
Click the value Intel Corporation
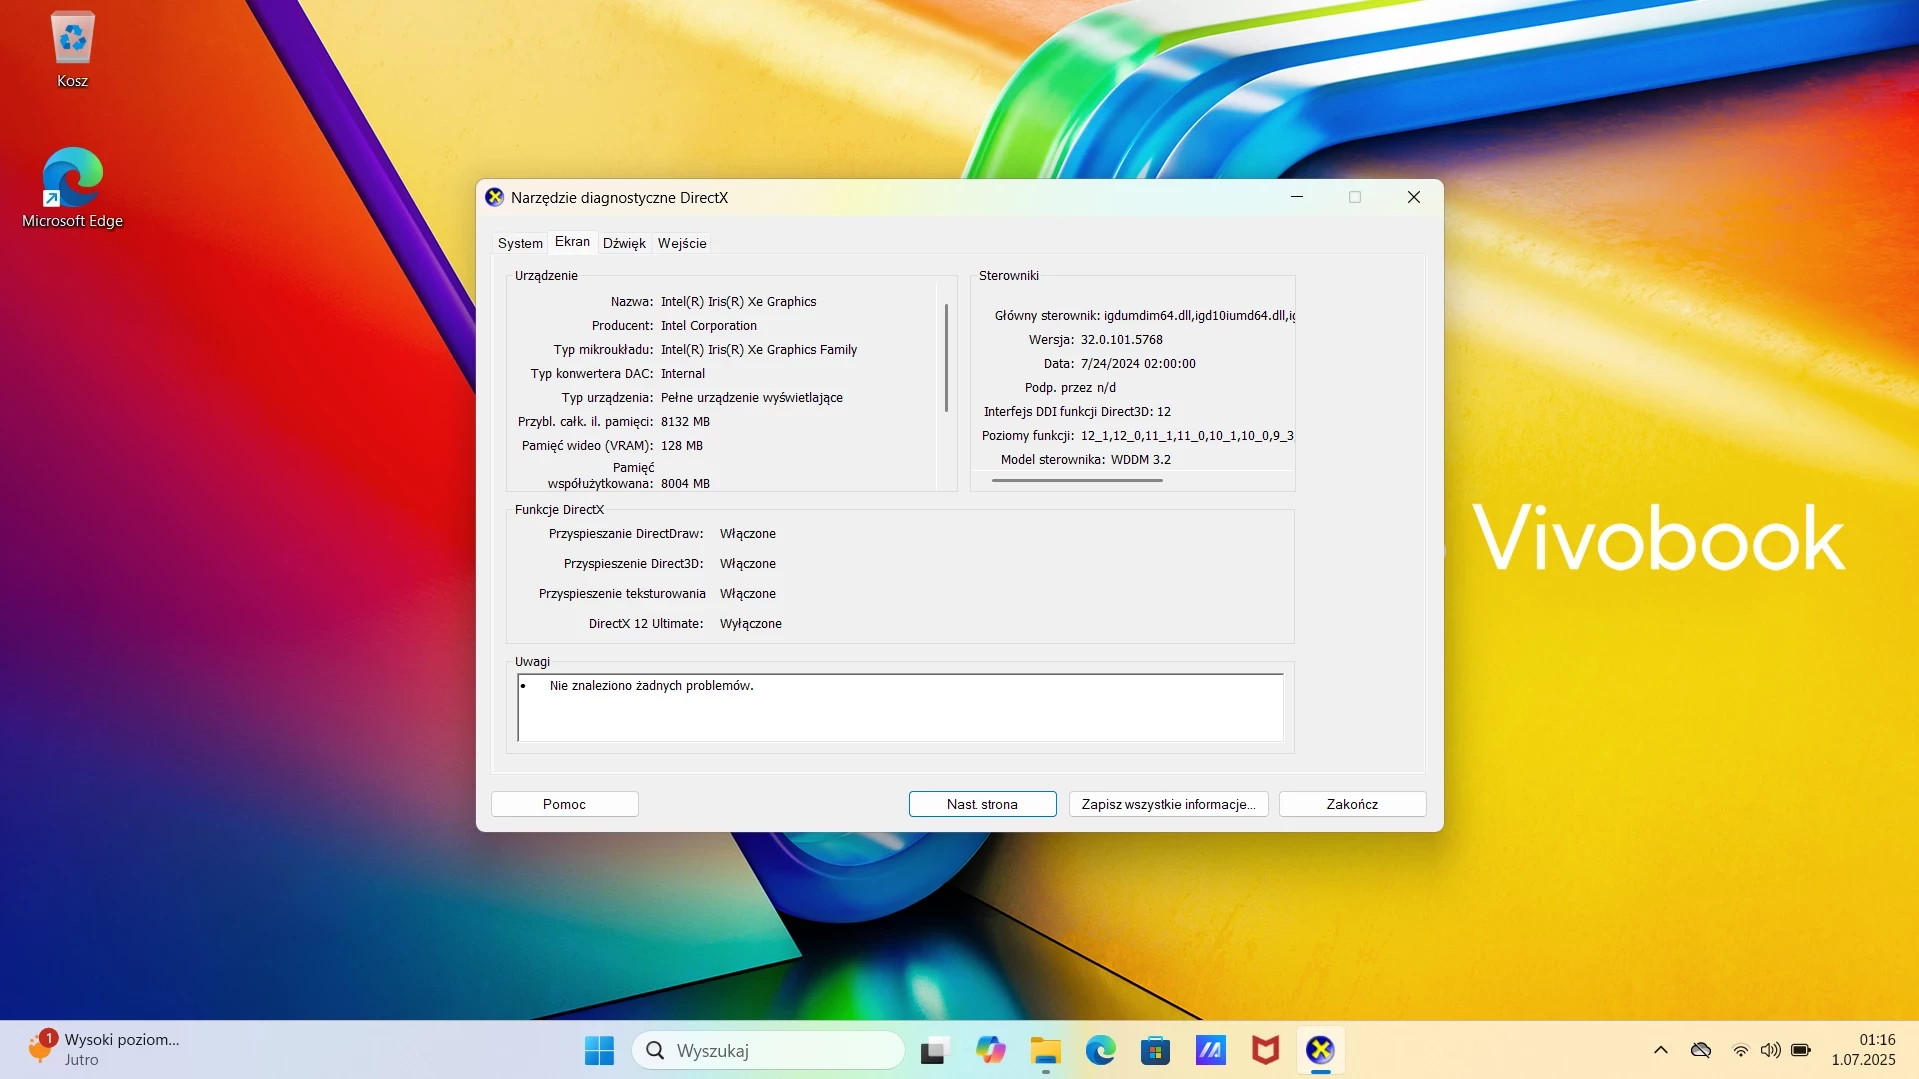(x=708, y=325)
